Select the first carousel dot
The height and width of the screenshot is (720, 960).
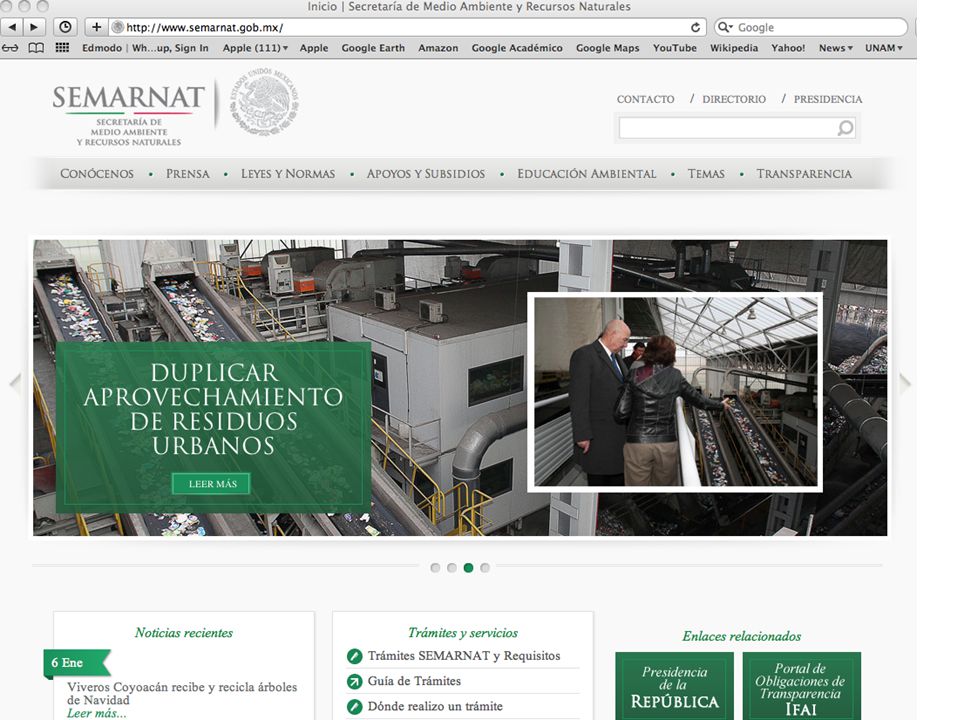click(x=435, y=568)
